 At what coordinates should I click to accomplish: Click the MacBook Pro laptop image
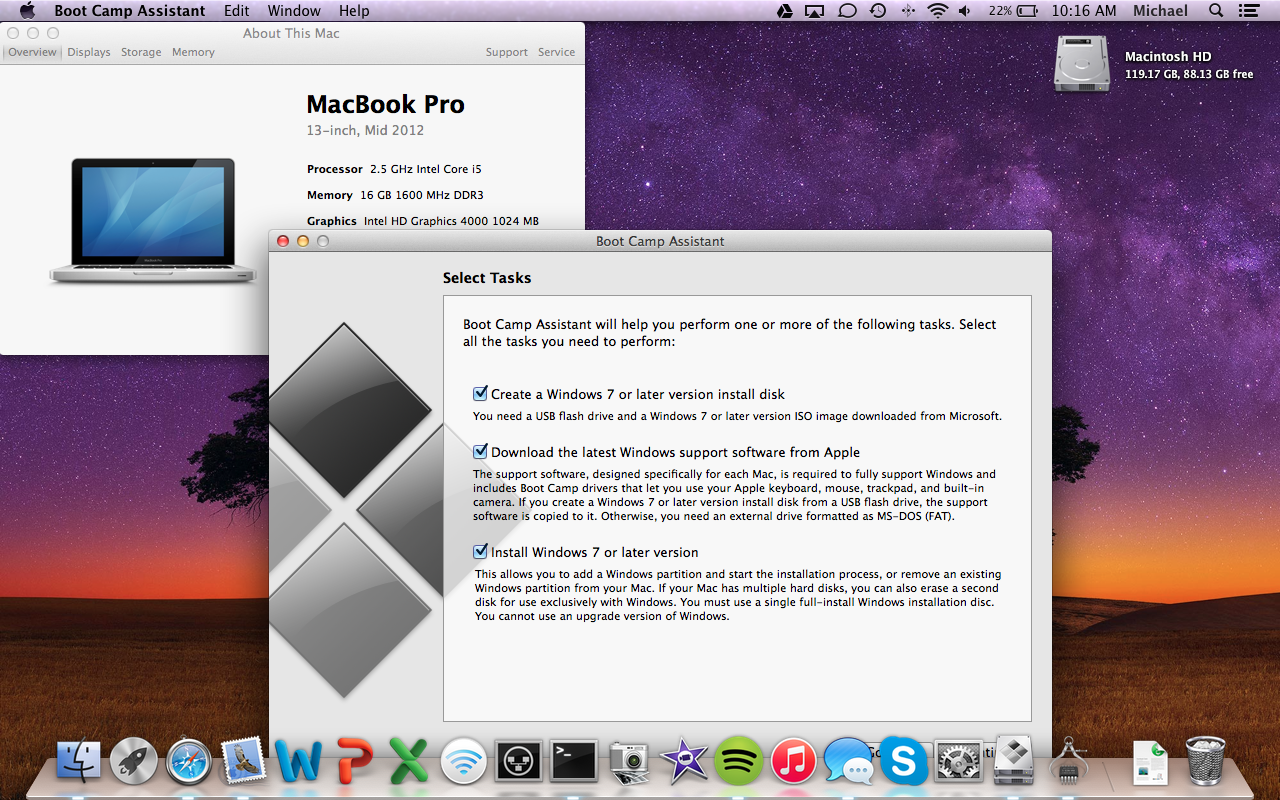[x=153, y=221]
